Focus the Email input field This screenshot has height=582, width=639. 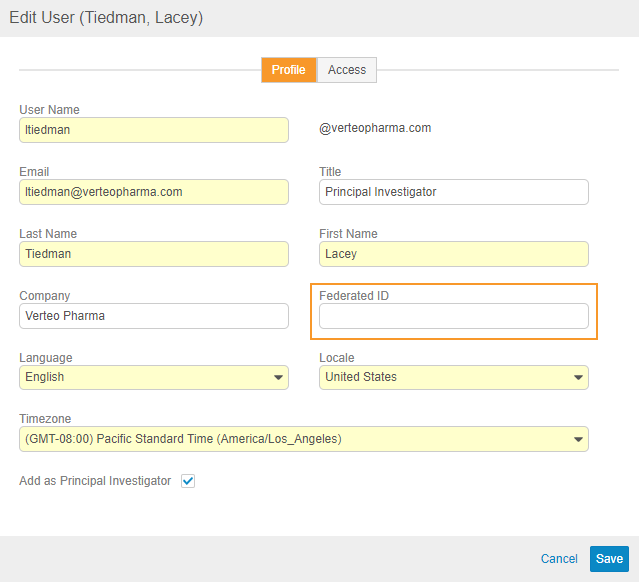point(153,192)
